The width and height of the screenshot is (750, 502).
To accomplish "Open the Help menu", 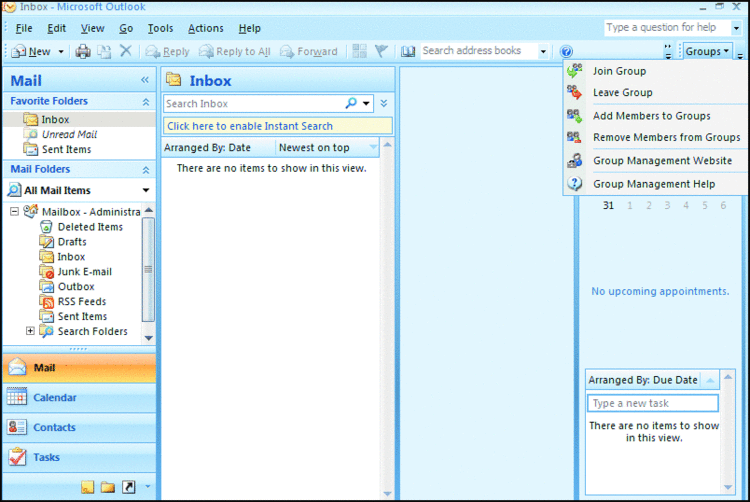I will (250, 28).
